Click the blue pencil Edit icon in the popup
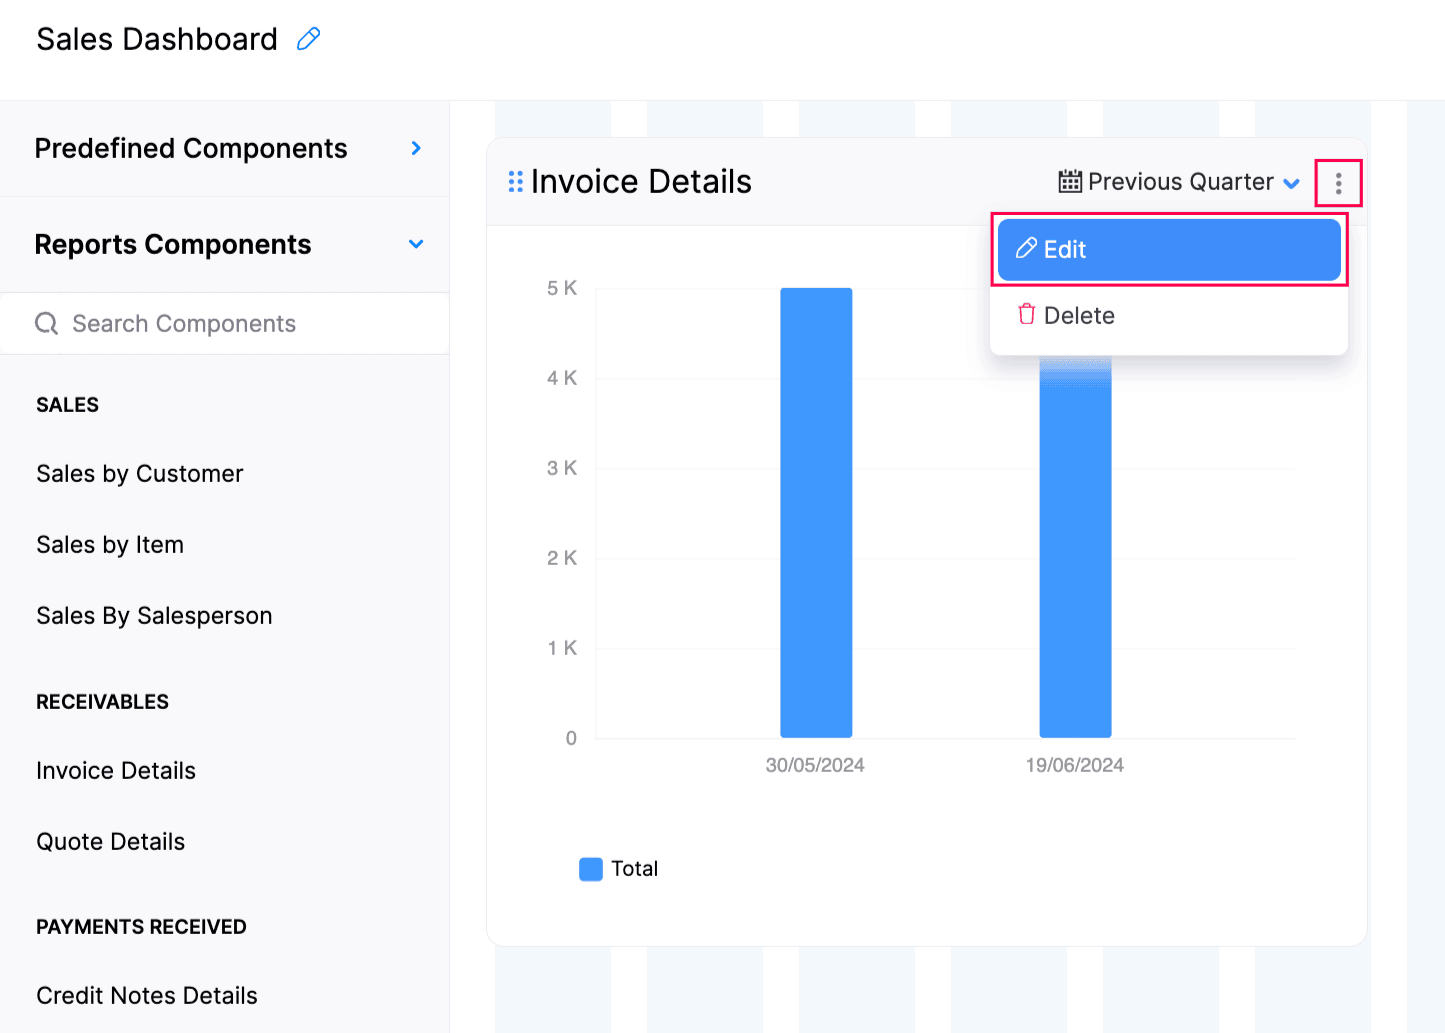 point(1026,249)
